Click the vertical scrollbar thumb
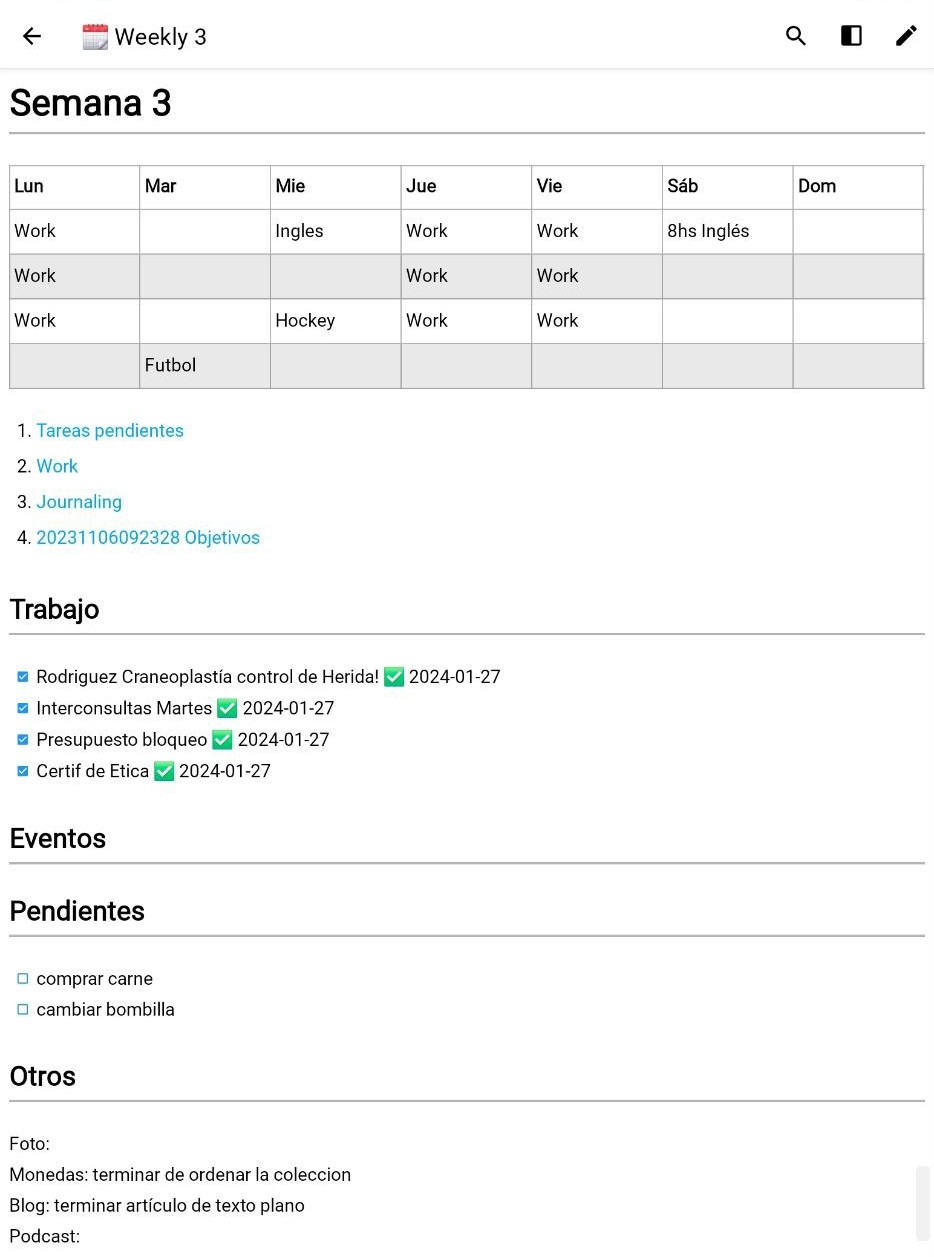 coord(923,1202)
